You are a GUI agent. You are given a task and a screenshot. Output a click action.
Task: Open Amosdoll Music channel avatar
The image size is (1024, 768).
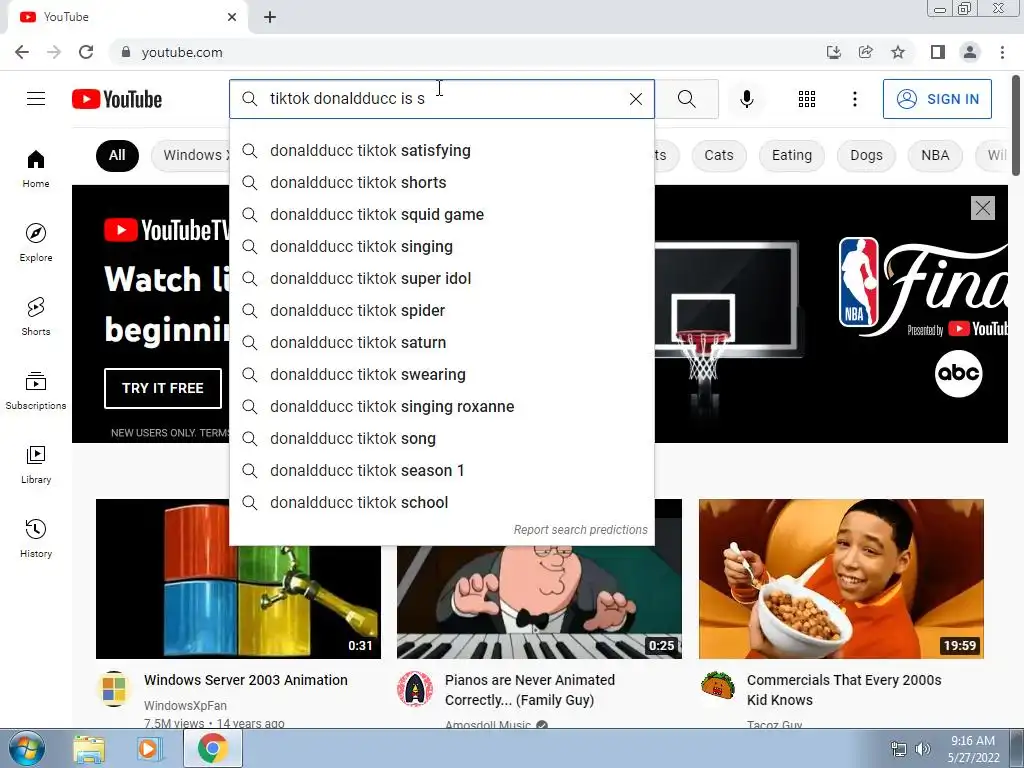tap(415, 688)
